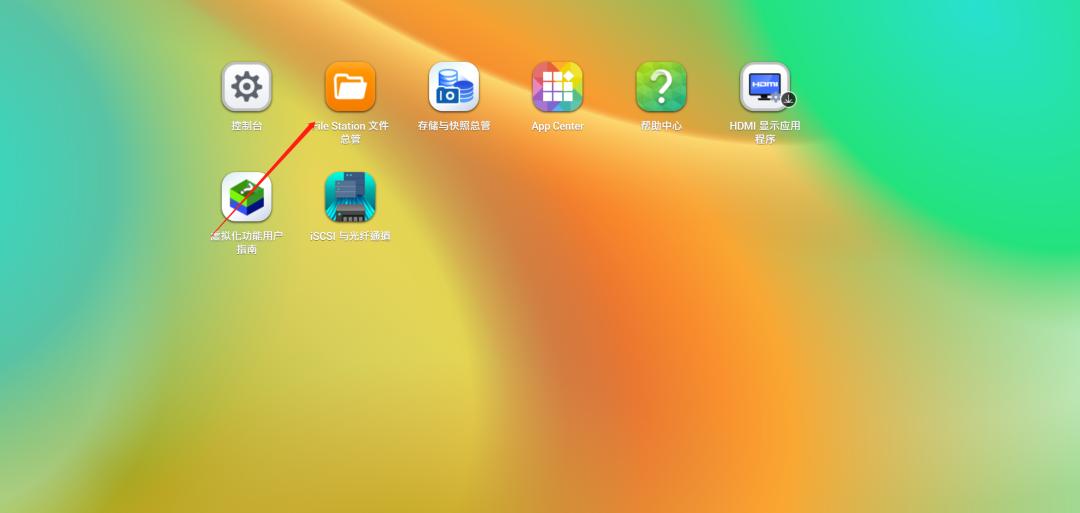
Task: Click the 控制台 label text
Action: click(247, 126)
